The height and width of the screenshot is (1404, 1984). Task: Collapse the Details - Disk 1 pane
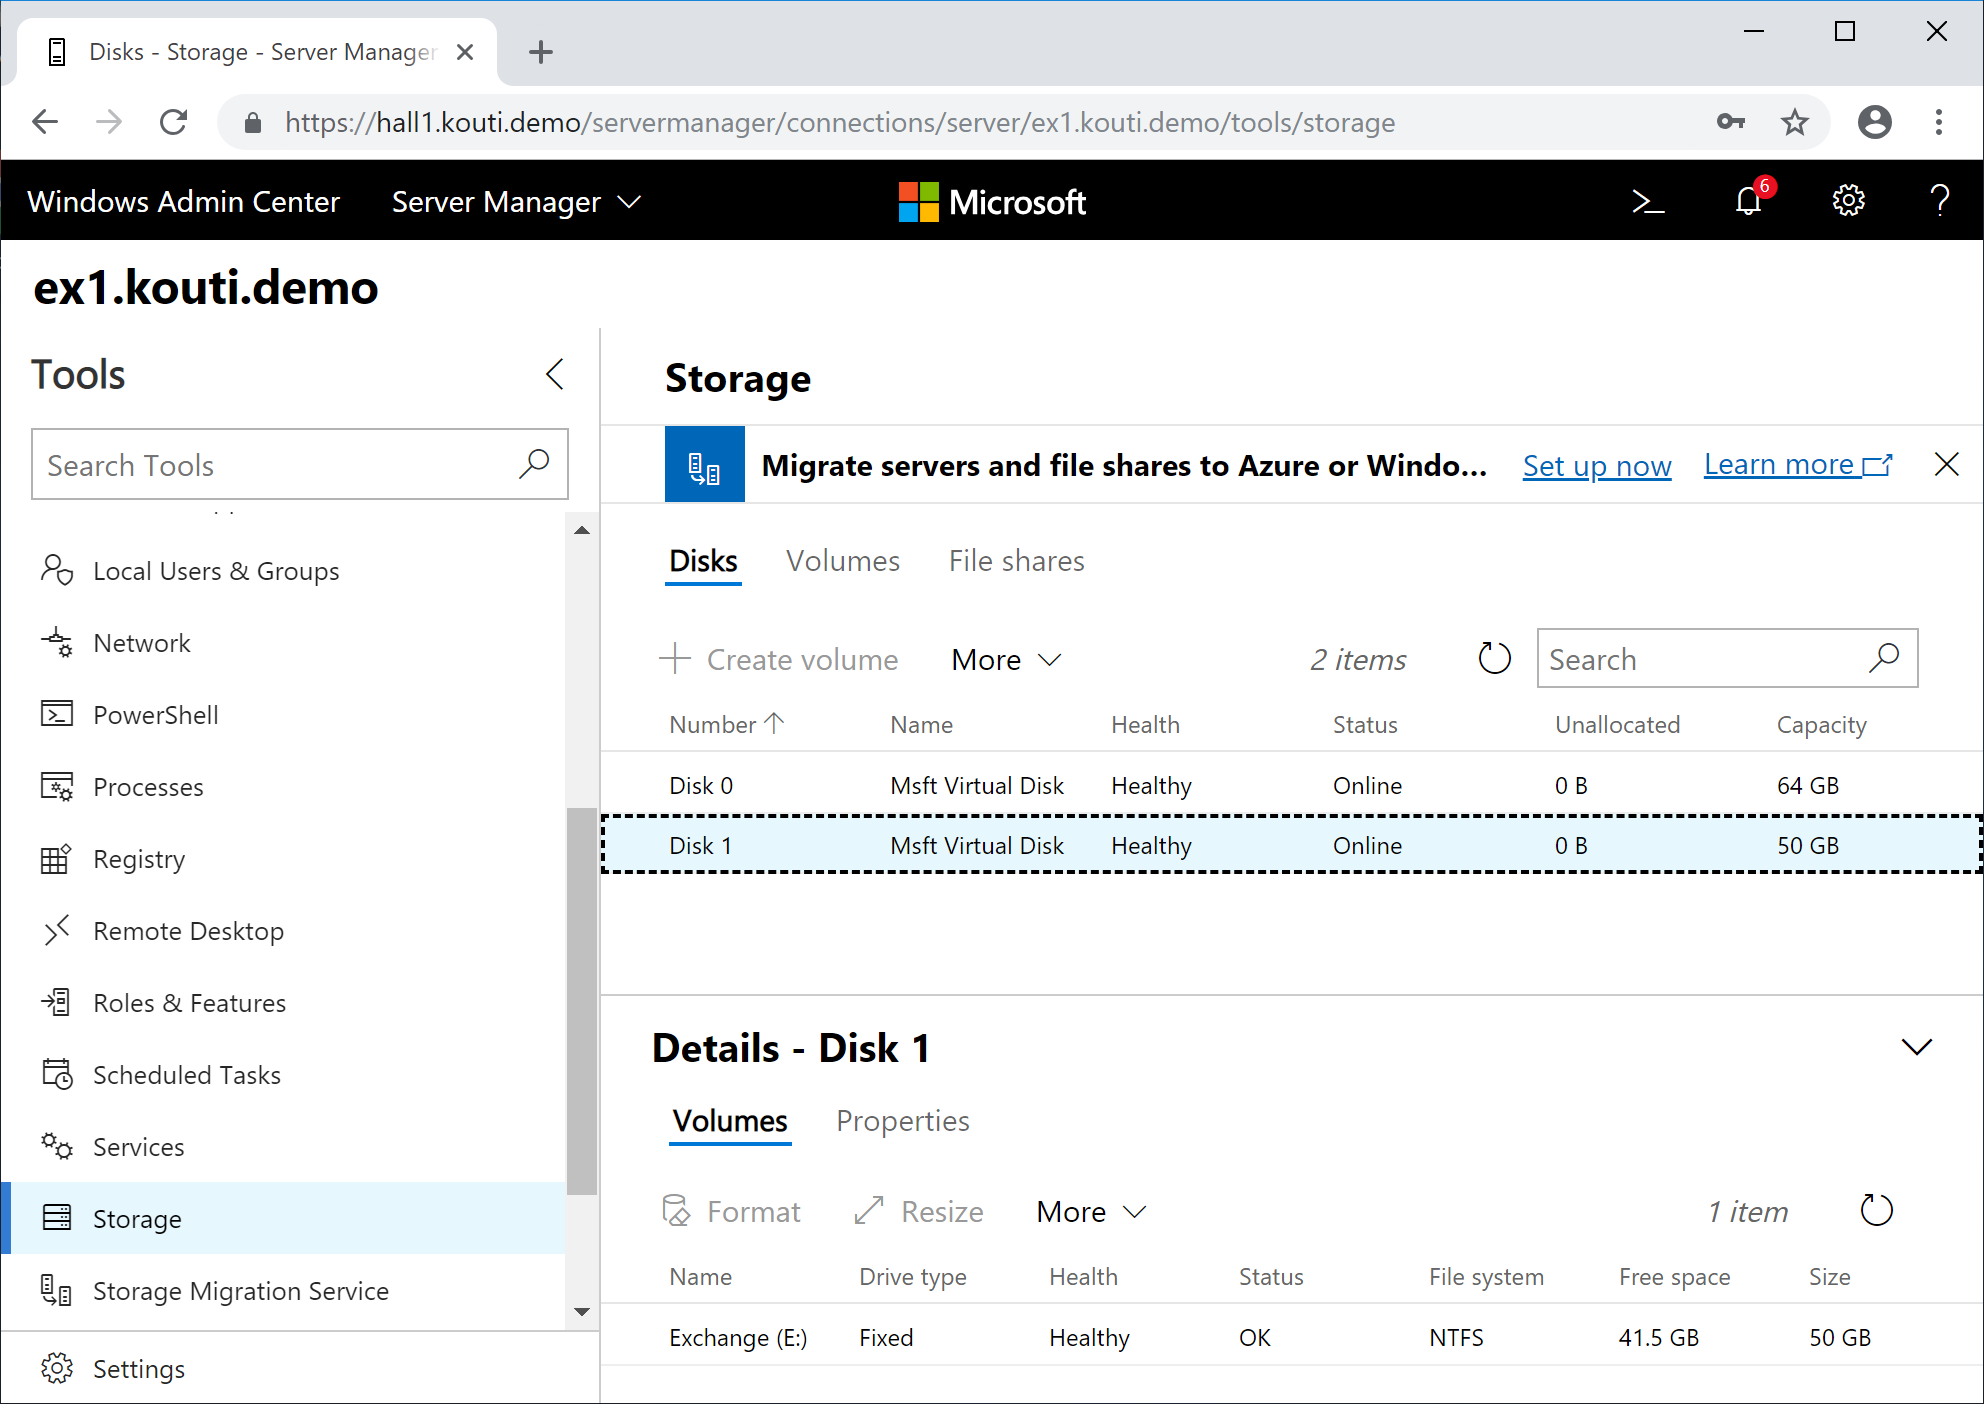[x=1916, y=1047]
